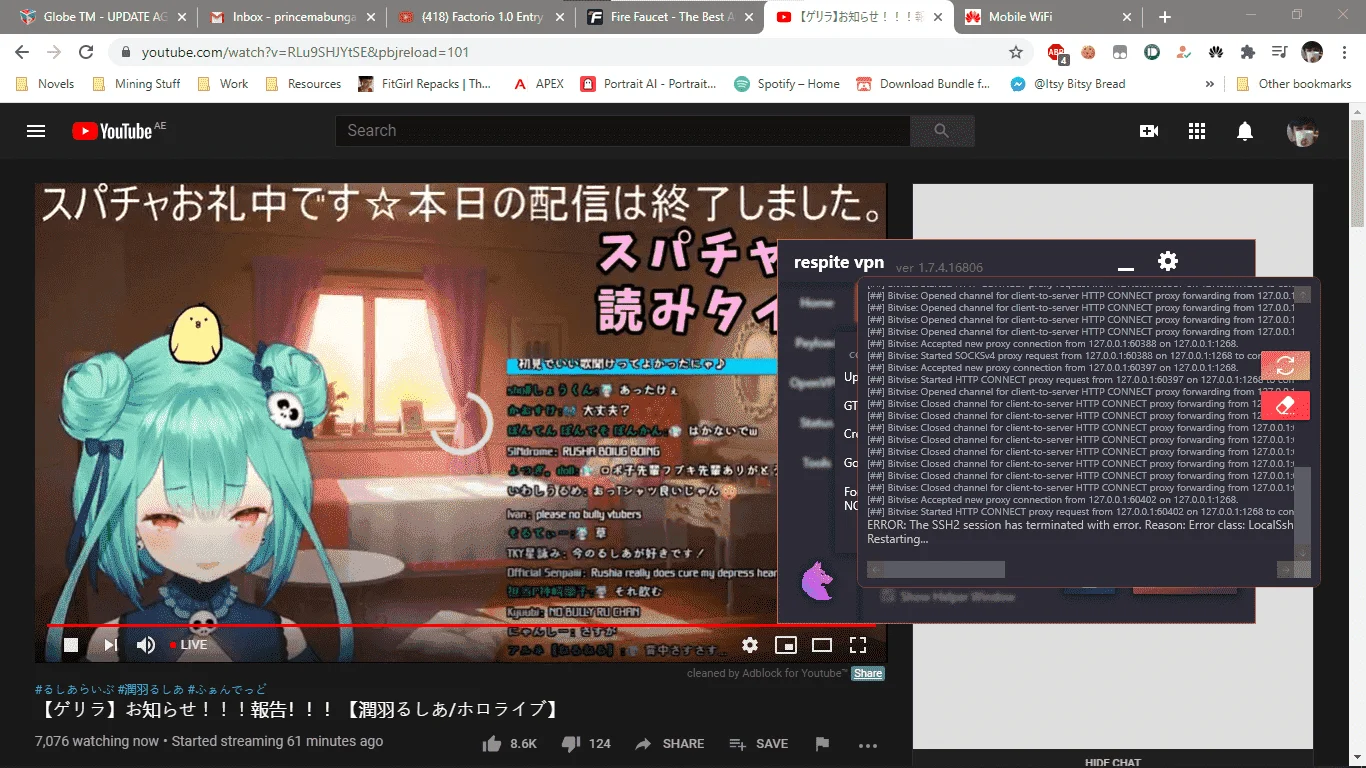
Task: Like the video with 8.6K thumbs up
Action: click(x=510, y=744)
